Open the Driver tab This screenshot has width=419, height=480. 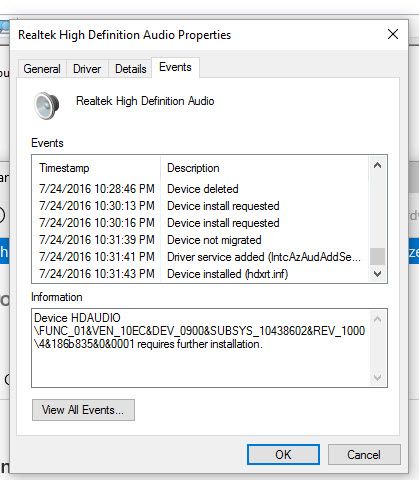[87, 69]
